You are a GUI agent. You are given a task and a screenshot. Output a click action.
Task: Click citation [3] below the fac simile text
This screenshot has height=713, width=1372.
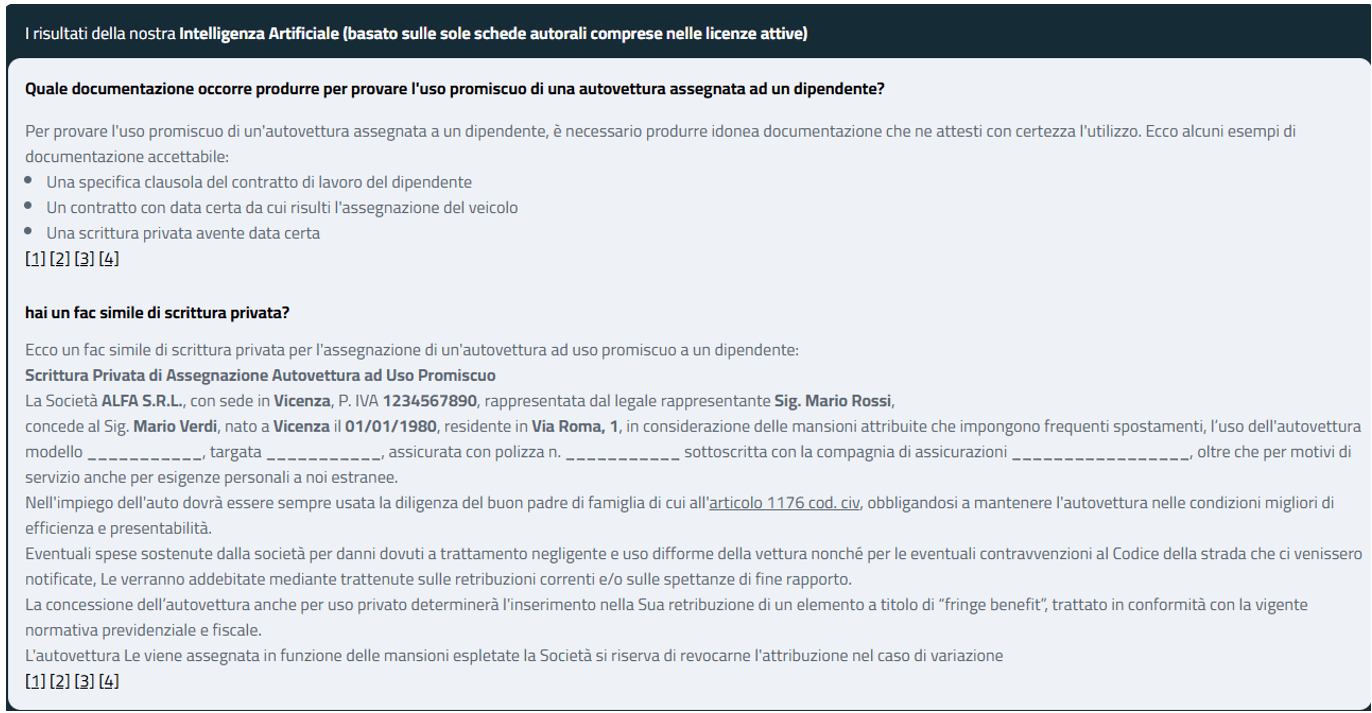pos(84,681)
